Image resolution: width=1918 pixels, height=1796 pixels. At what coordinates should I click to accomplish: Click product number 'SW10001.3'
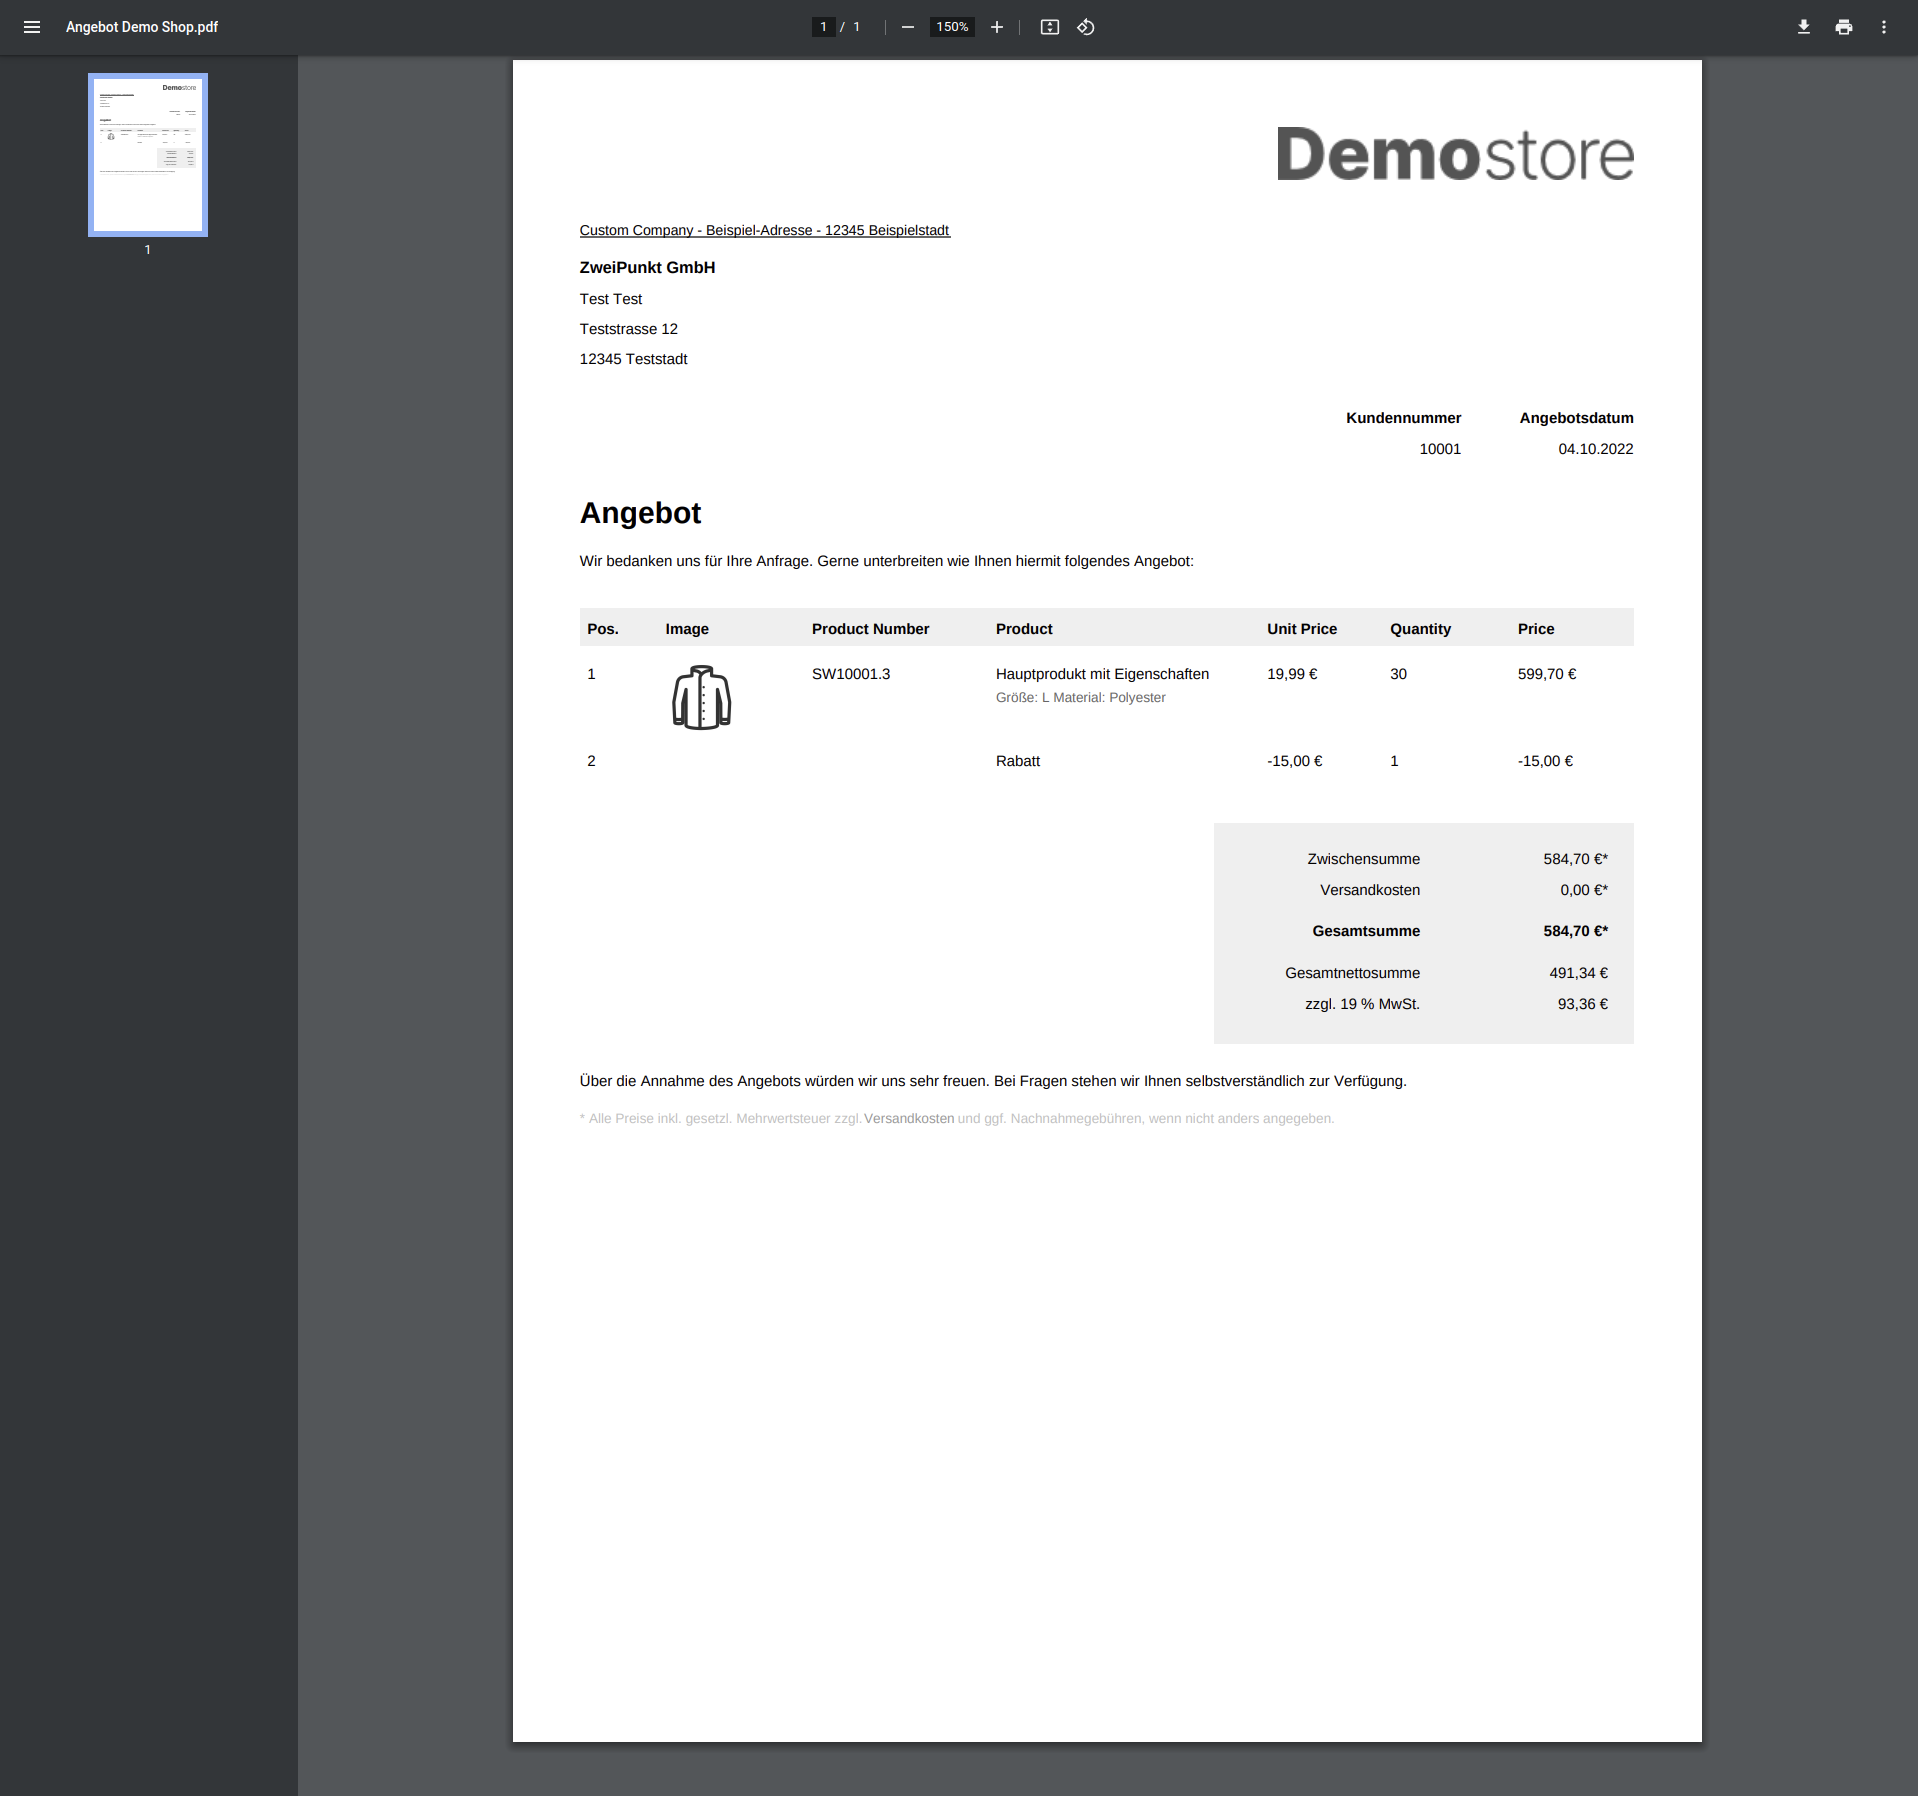tap(851, 674)
